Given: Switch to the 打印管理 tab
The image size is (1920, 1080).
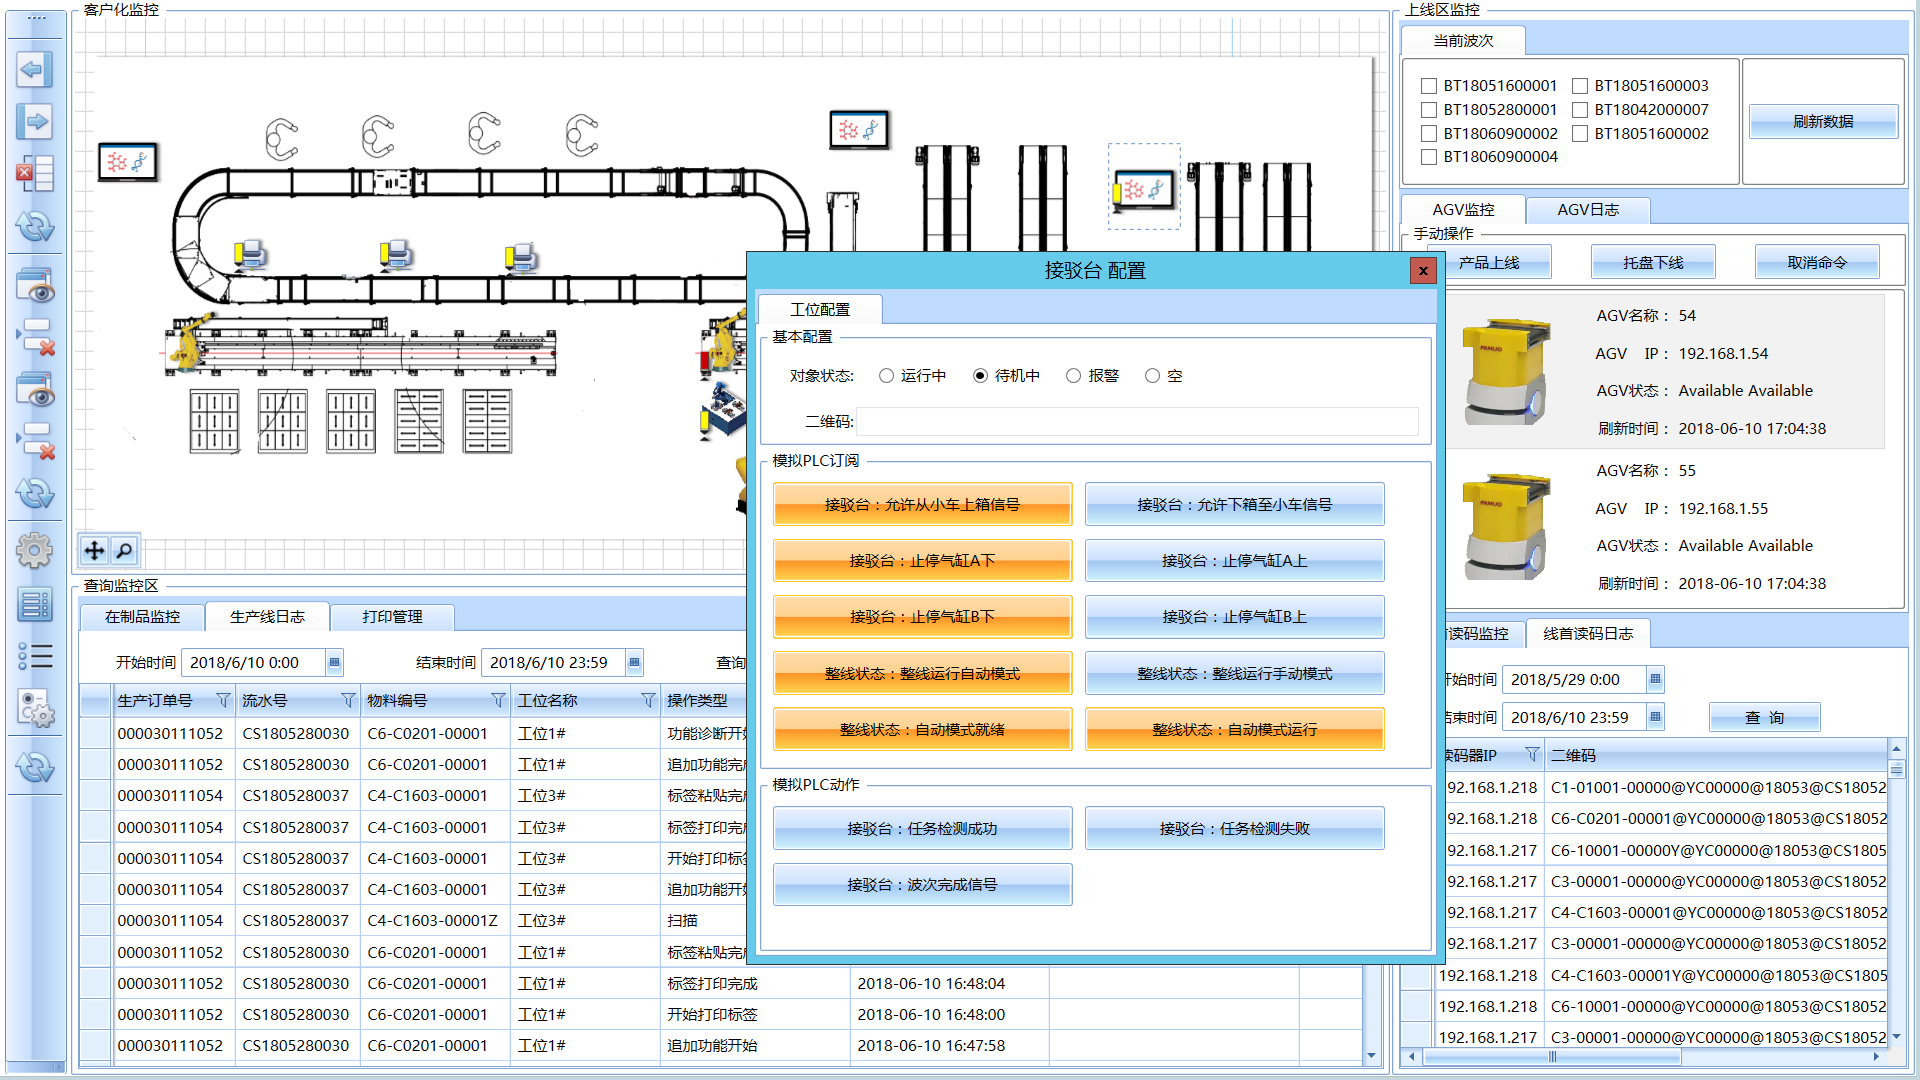Looking at the screenshot, I should pyautogui.click(x=392, y=617).
